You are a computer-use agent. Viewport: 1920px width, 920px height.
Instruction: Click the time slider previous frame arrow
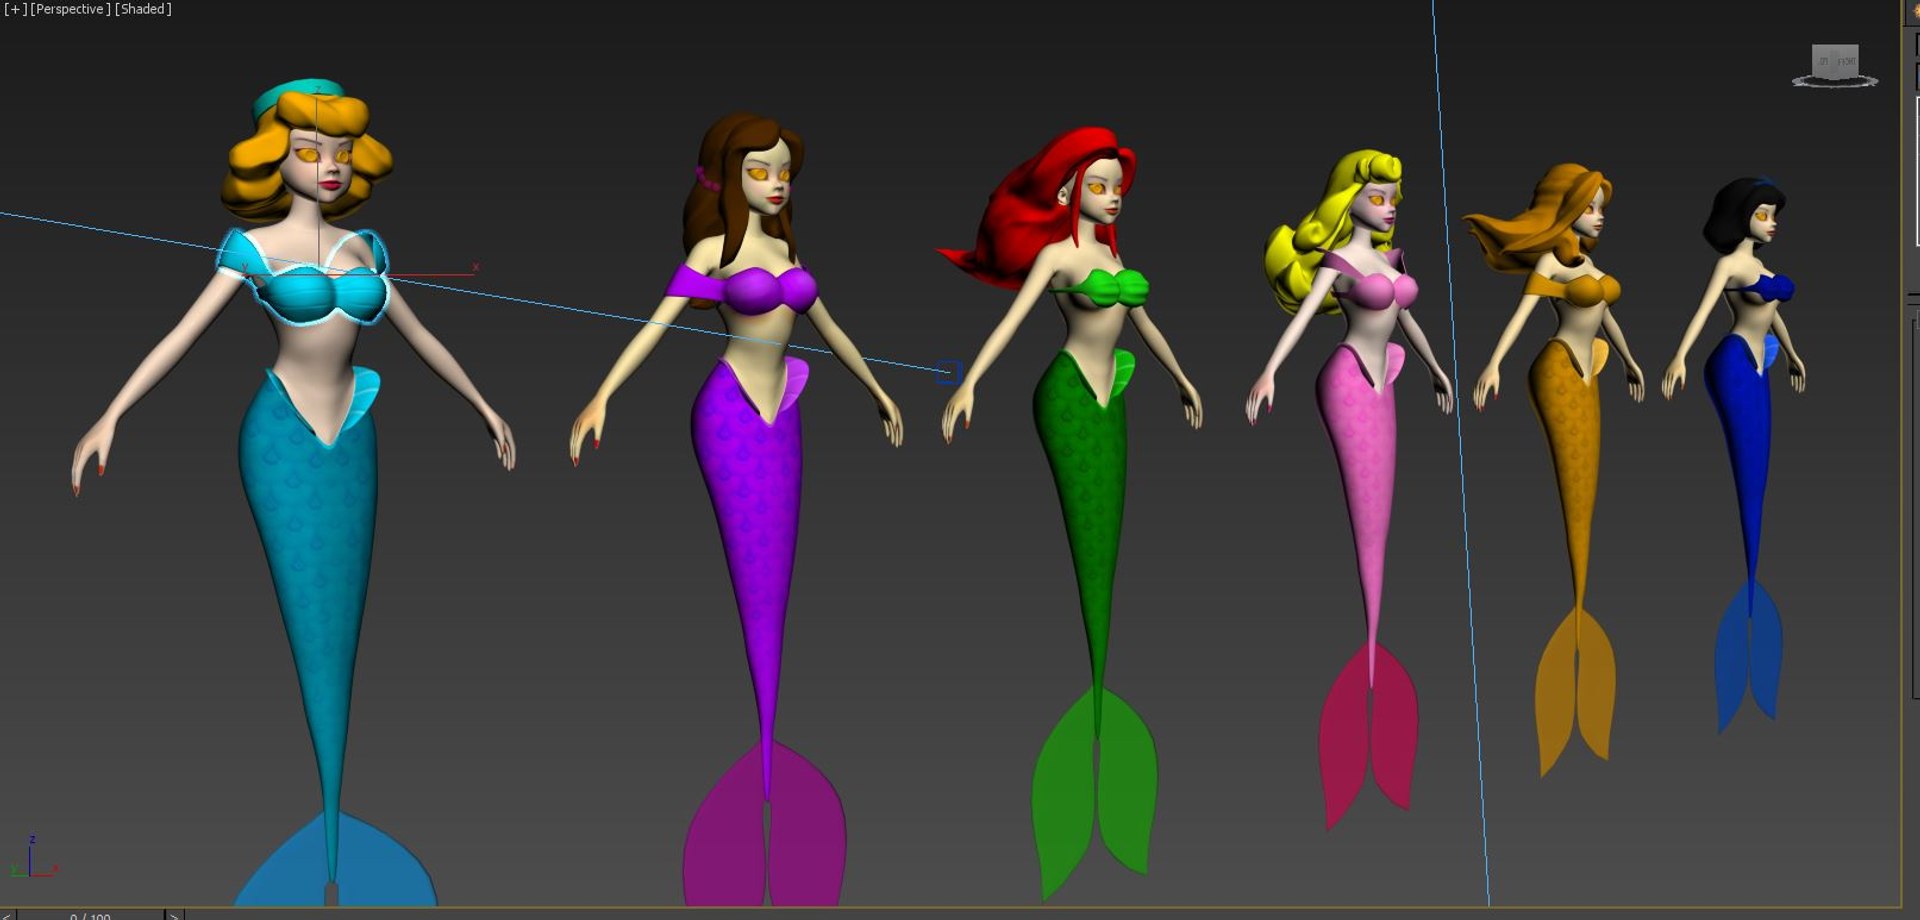[x=8, y=915]
